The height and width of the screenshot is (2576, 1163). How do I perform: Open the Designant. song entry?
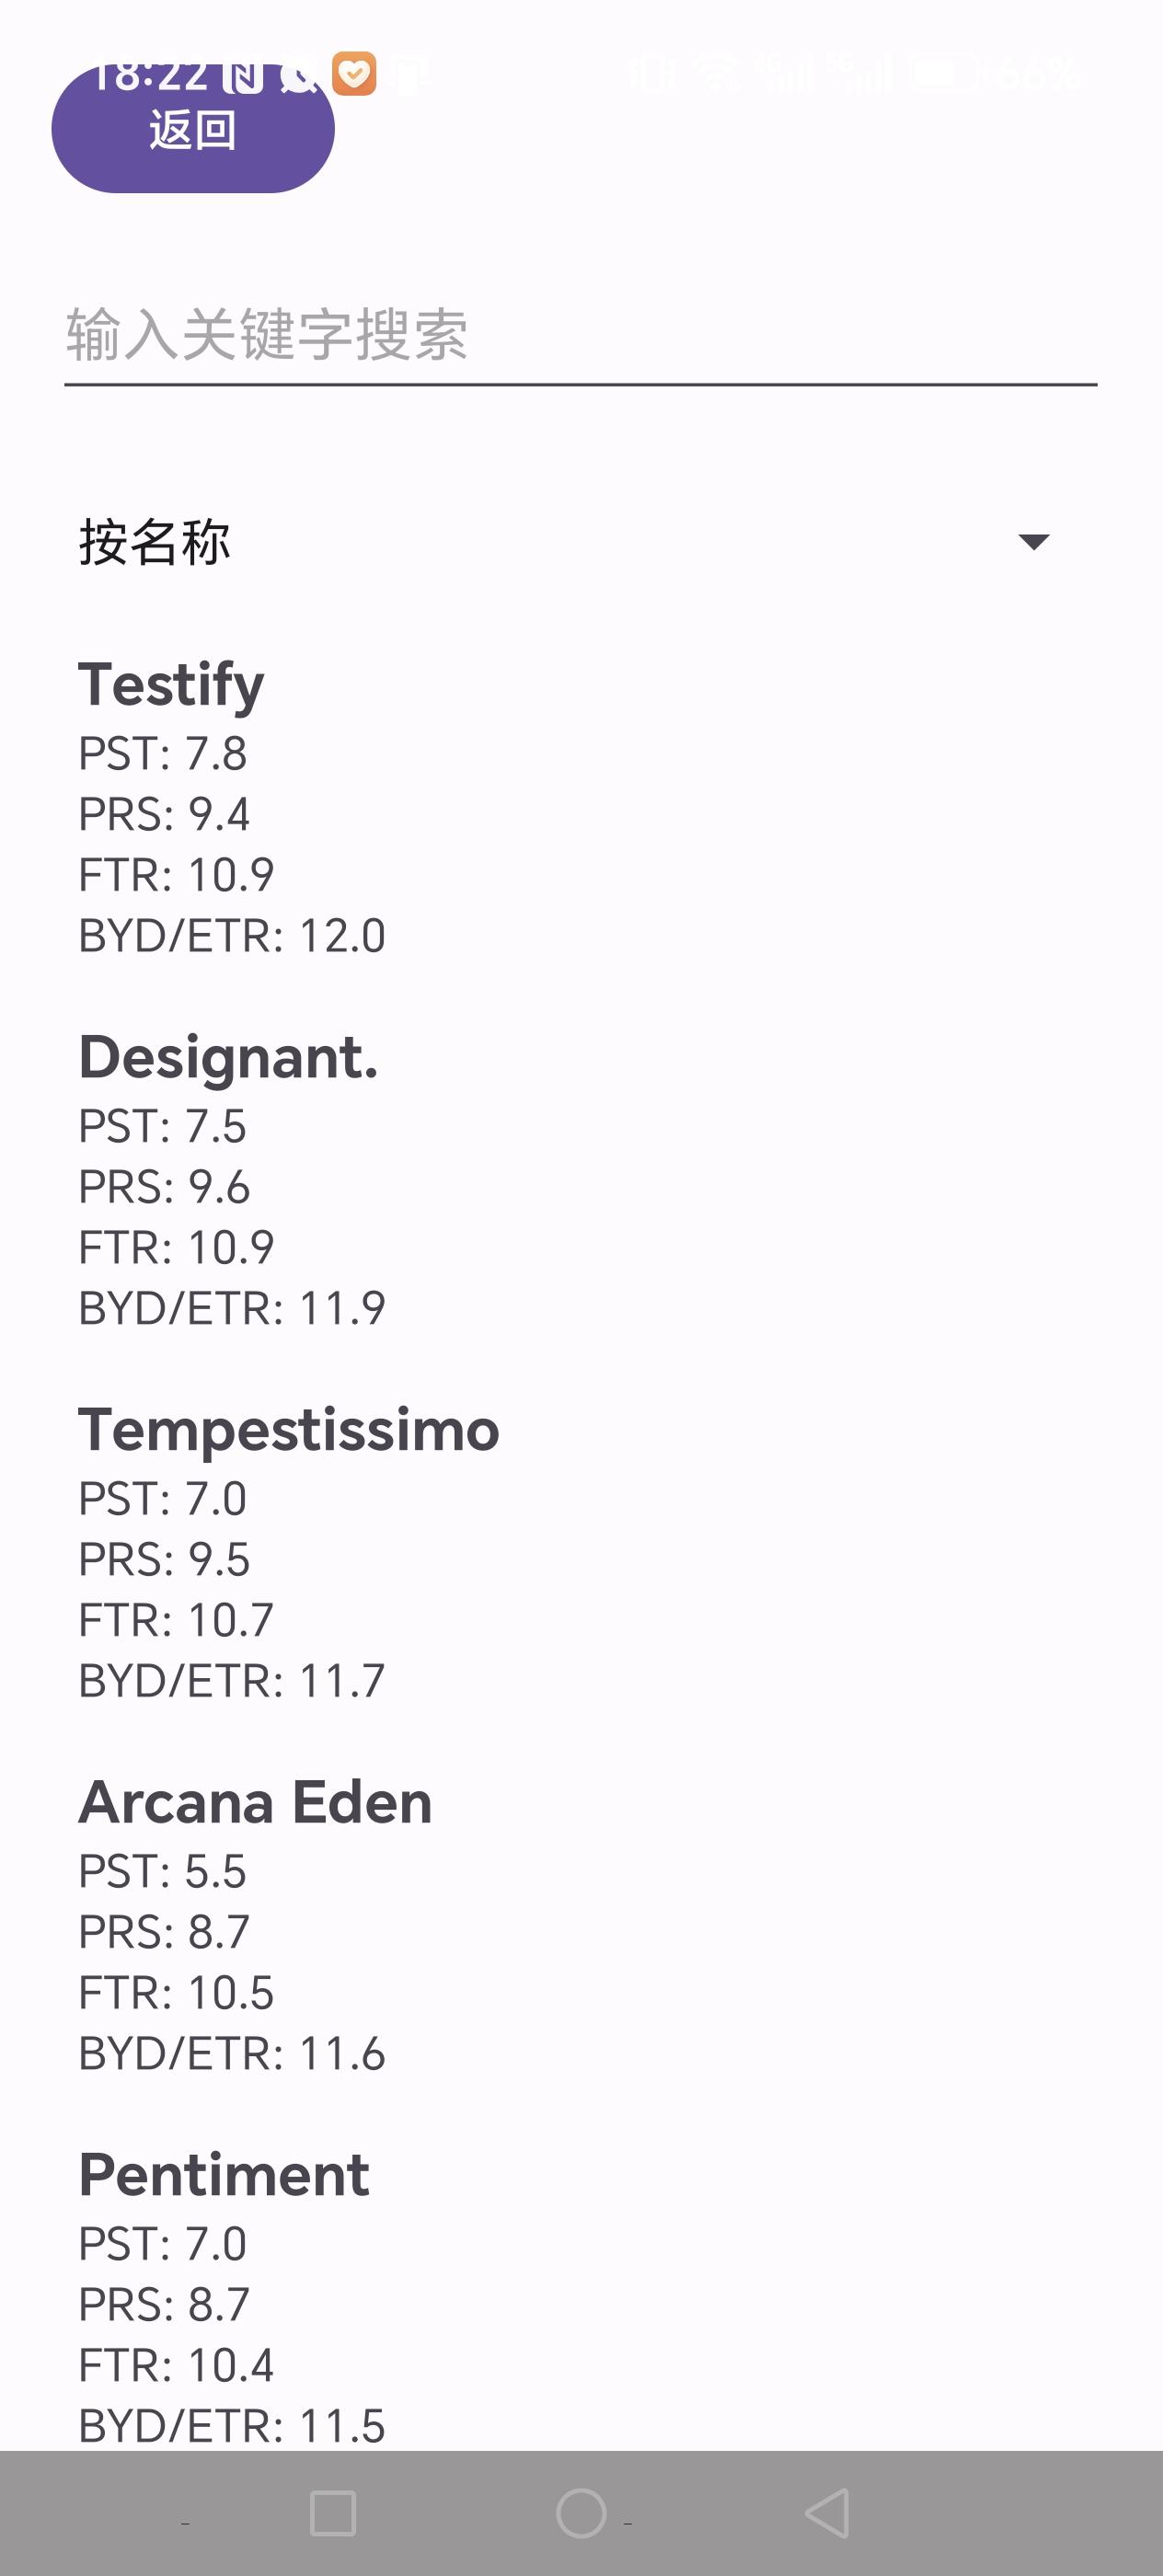click(581, 1181)
